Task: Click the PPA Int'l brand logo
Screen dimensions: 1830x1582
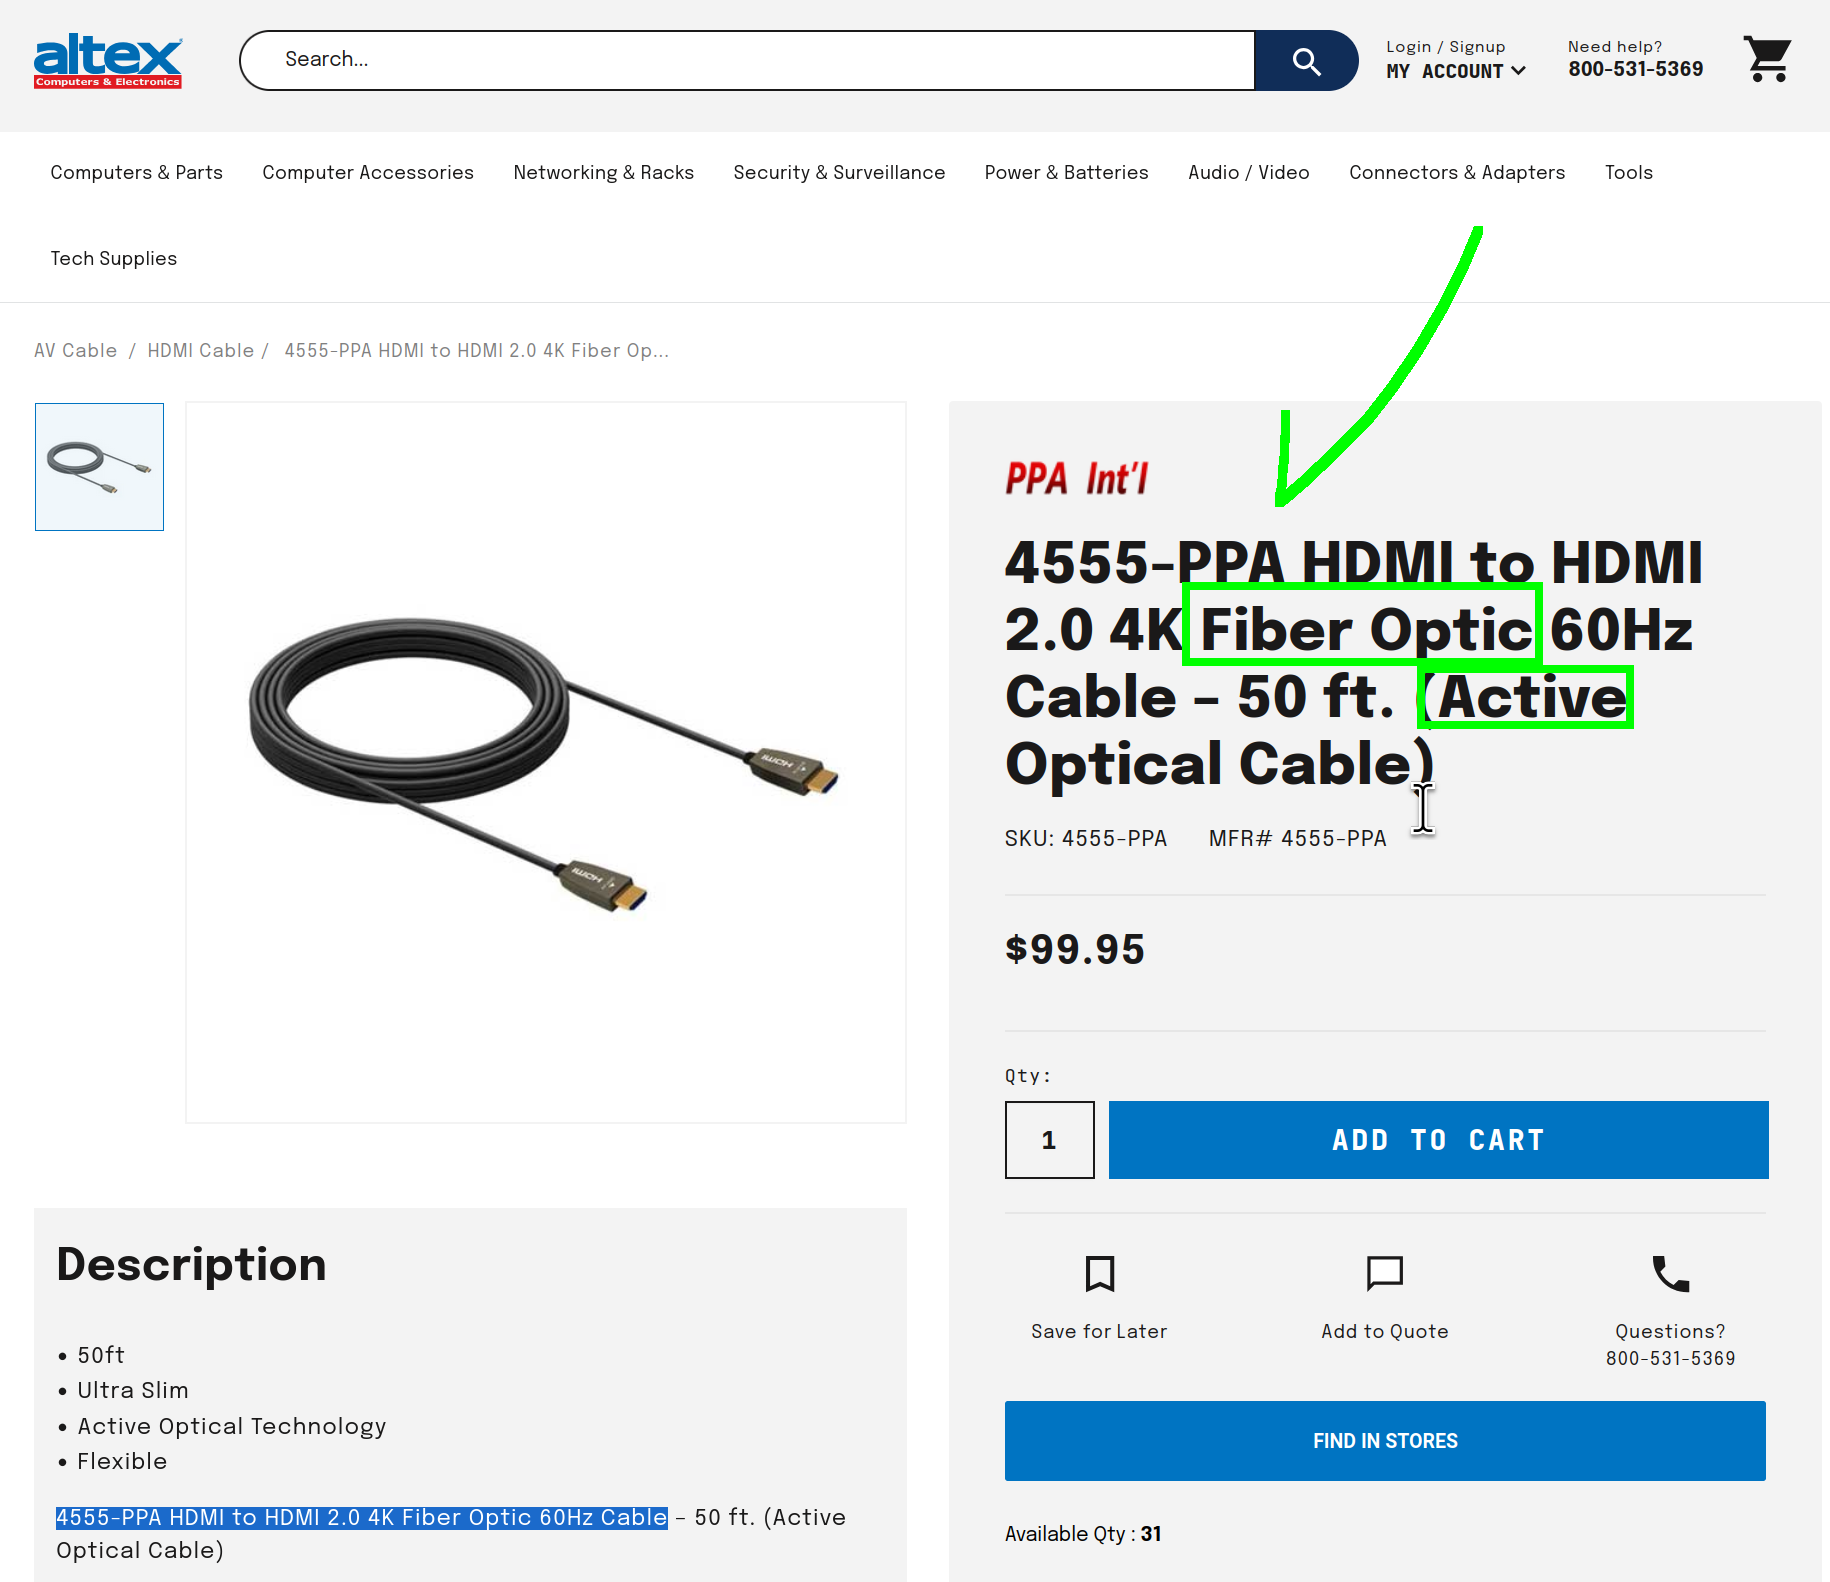Action: [x=1077, y=478]
